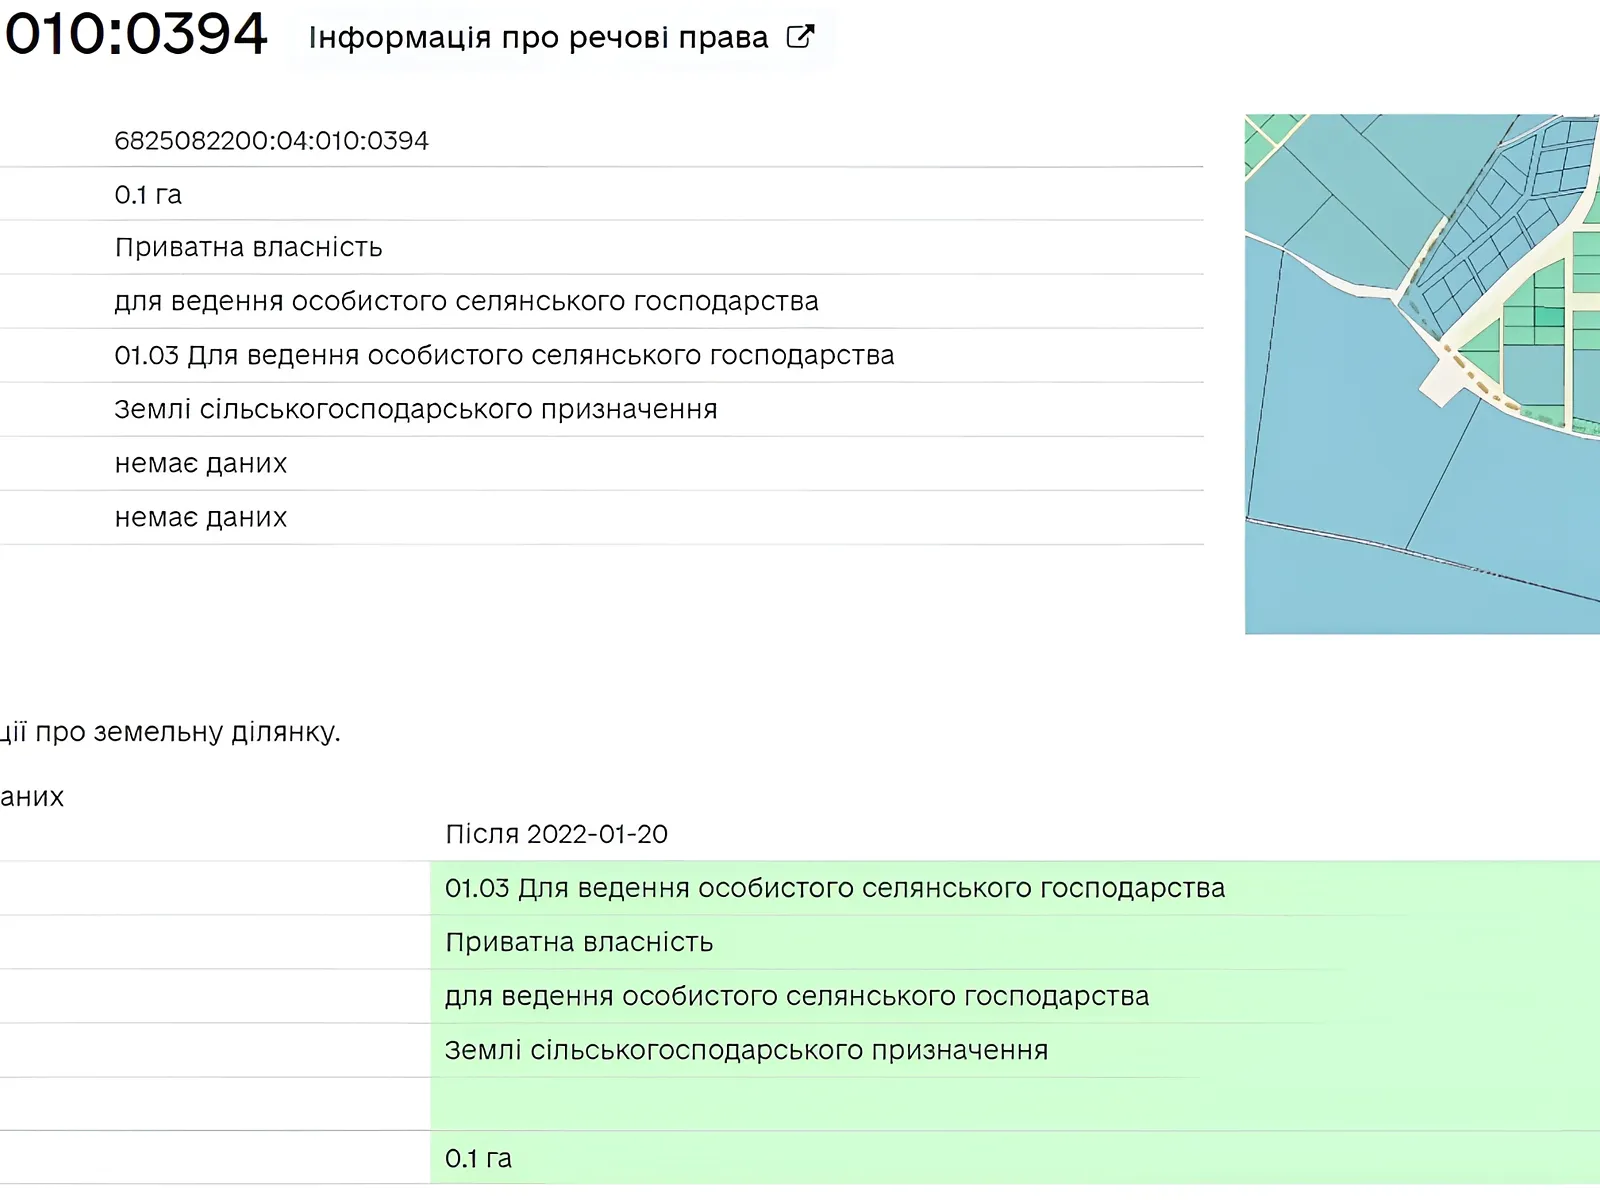1600x1200 pixels.
Task: Click the green-highlighted Землі сільськогосподарського призначення cell
Action: click(746, 1050)
